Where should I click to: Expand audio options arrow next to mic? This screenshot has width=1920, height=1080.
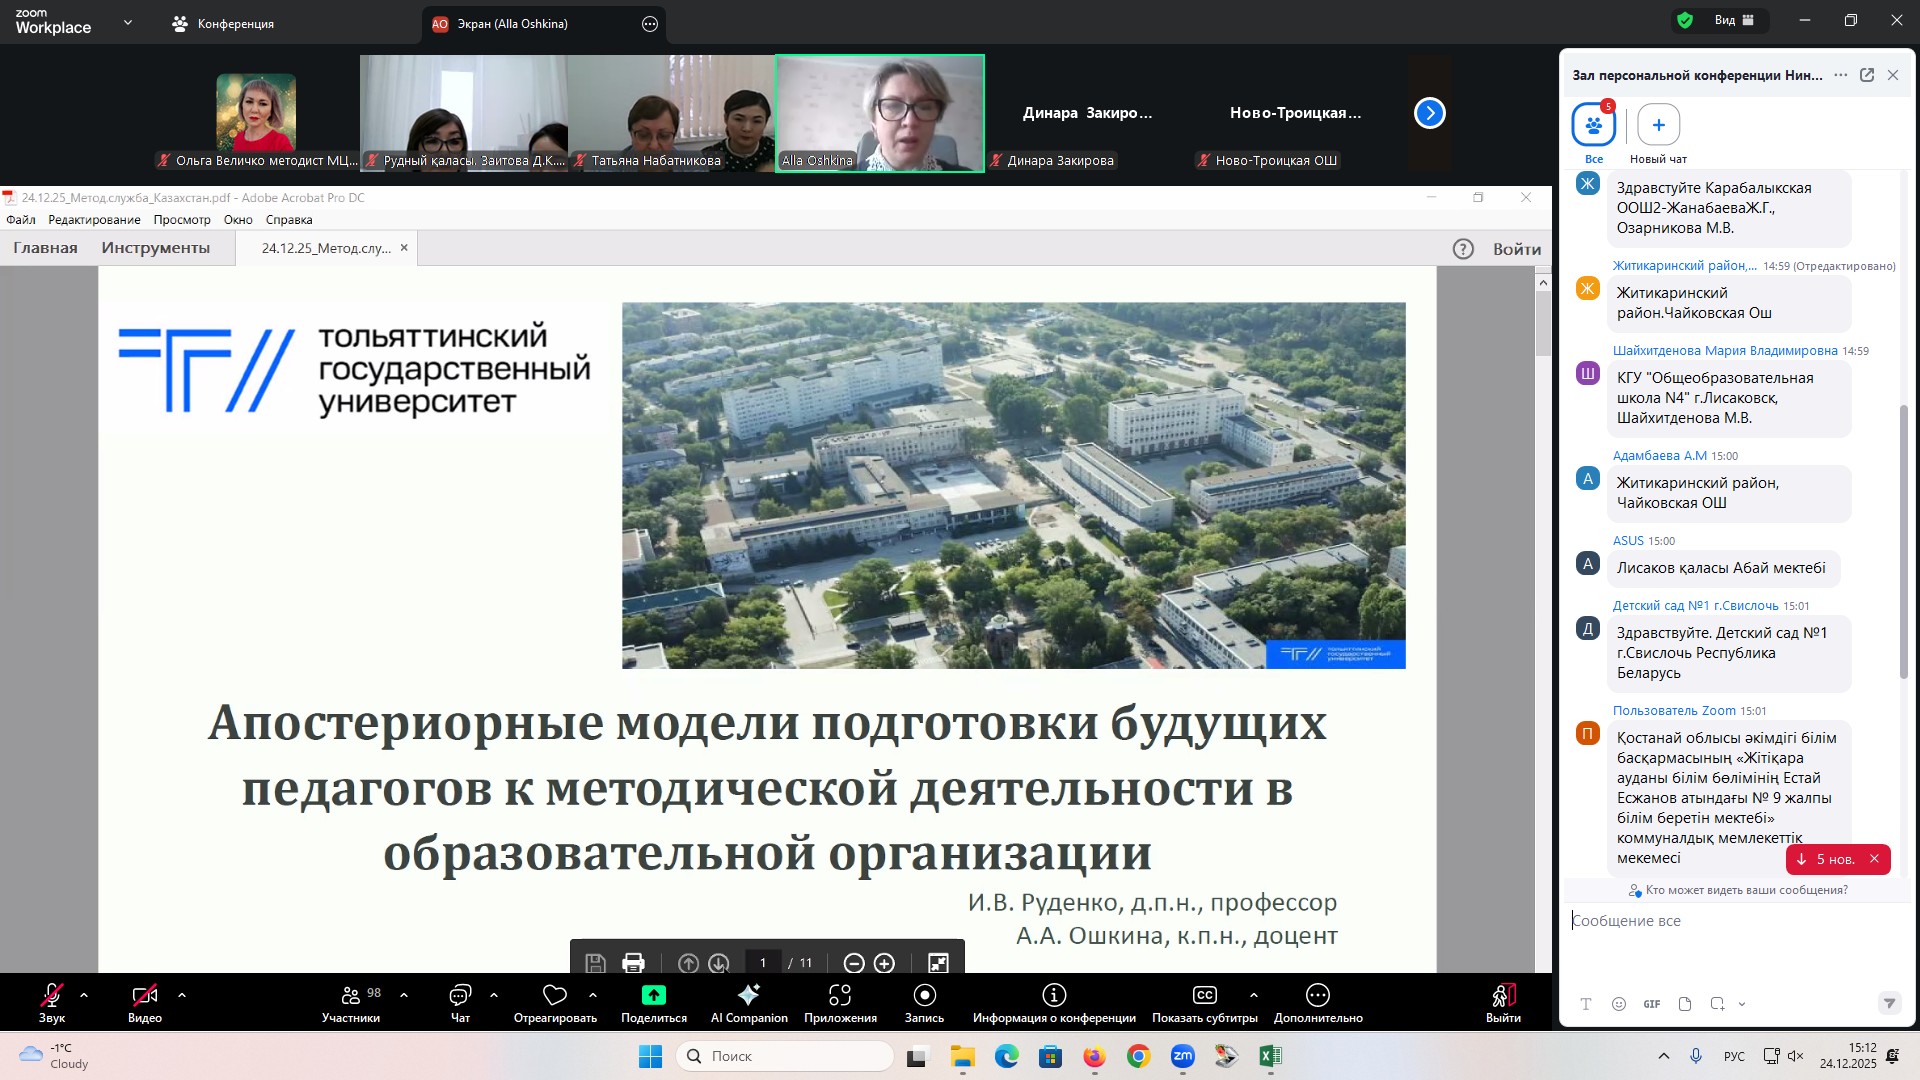(84, 995)
